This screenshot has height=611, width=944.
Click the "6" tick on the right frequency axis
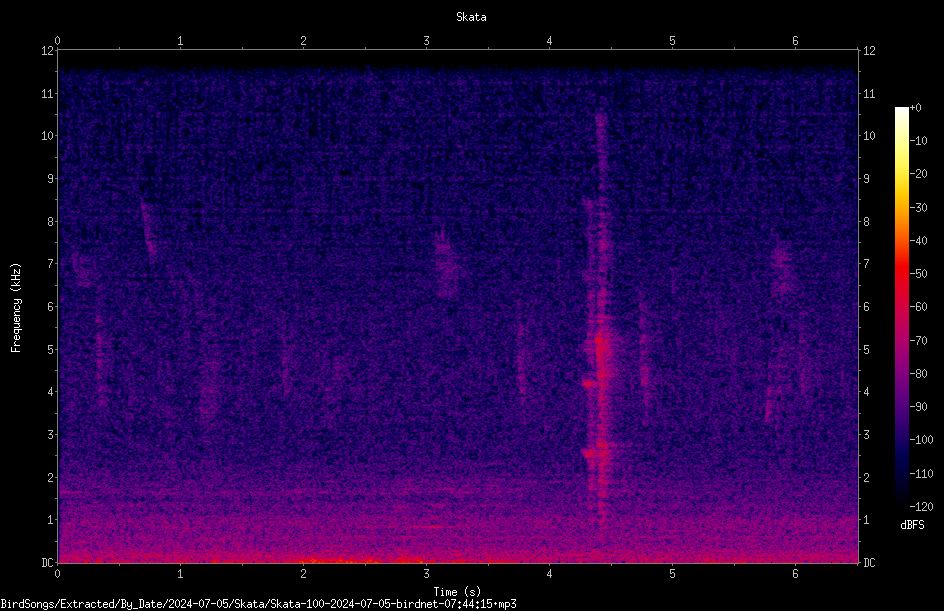click(866, 306)
